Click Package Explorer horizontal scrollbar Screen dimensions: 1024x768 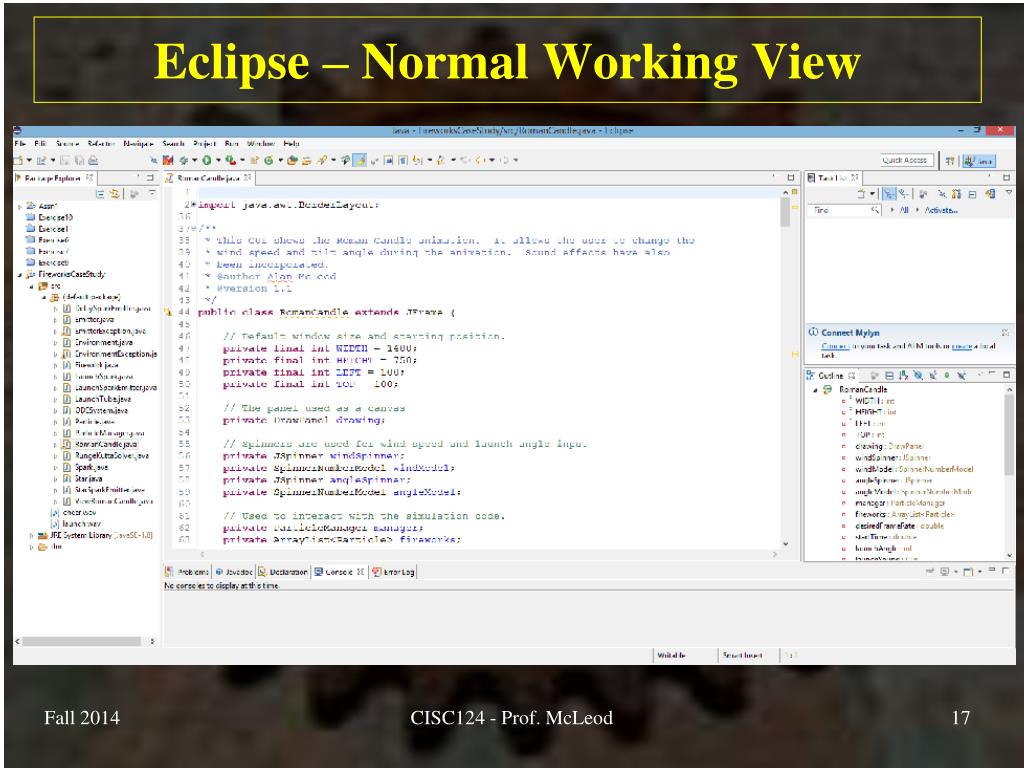tap(82, 641)
